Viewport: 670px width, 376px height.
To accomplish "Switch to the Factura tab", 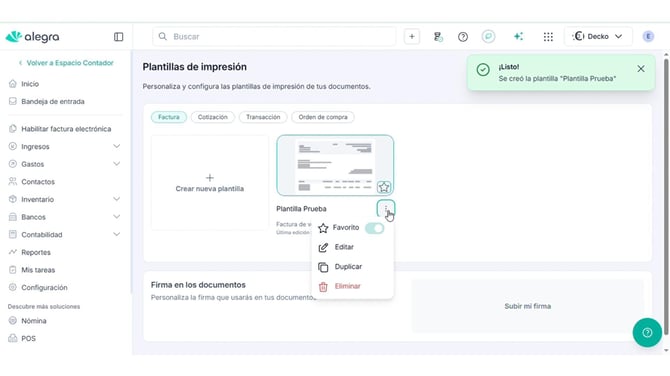I will pos(169,117).
